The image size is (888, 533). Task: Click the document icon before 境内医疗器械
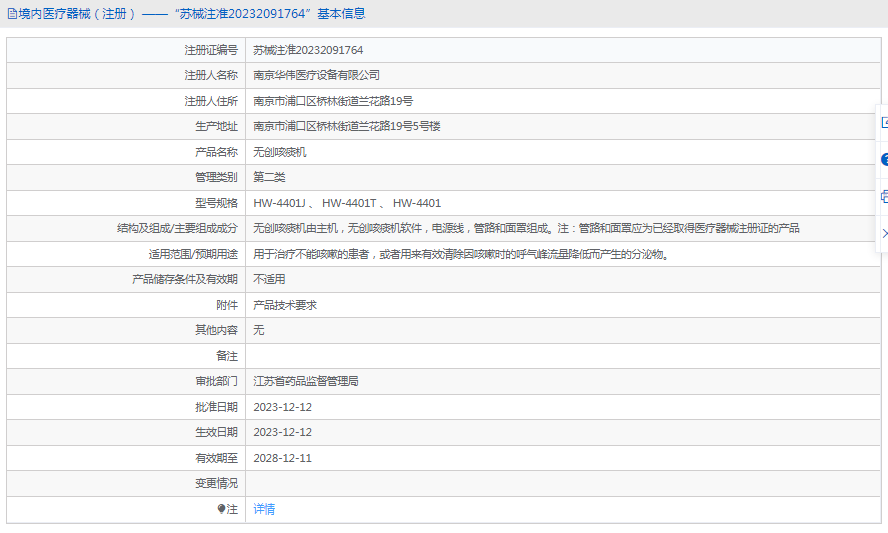[x=12, y=14]
